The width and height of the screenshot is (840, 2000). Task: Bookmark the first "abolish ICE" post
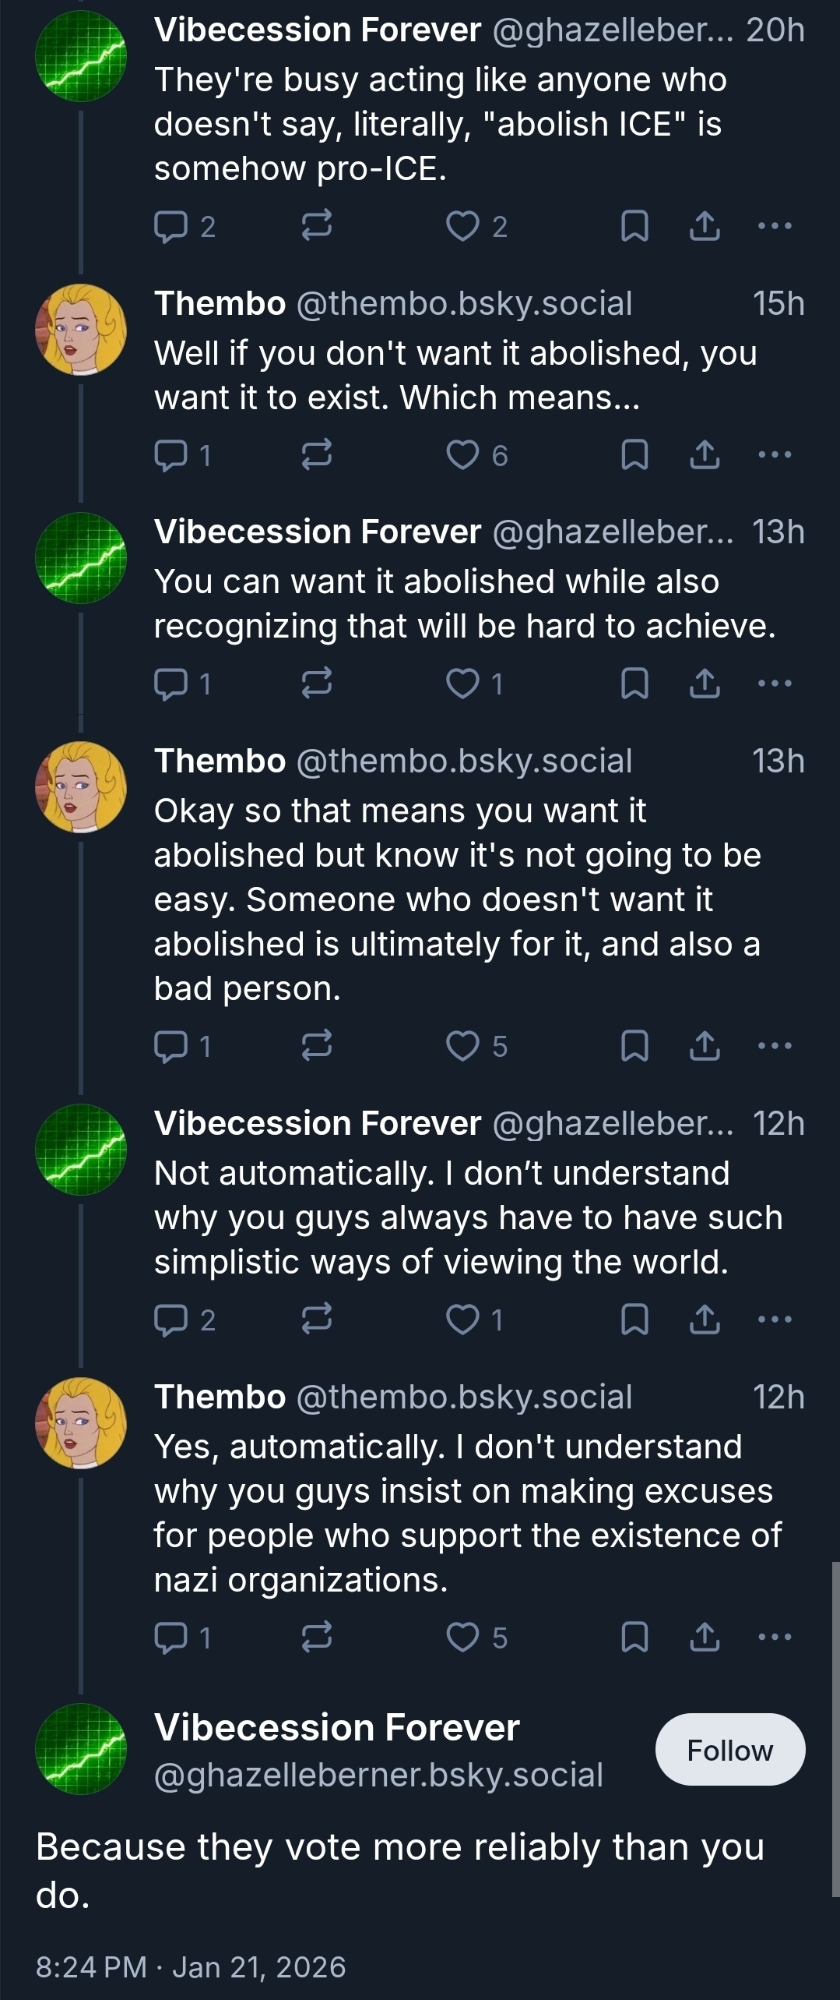(x=635, y=227)
